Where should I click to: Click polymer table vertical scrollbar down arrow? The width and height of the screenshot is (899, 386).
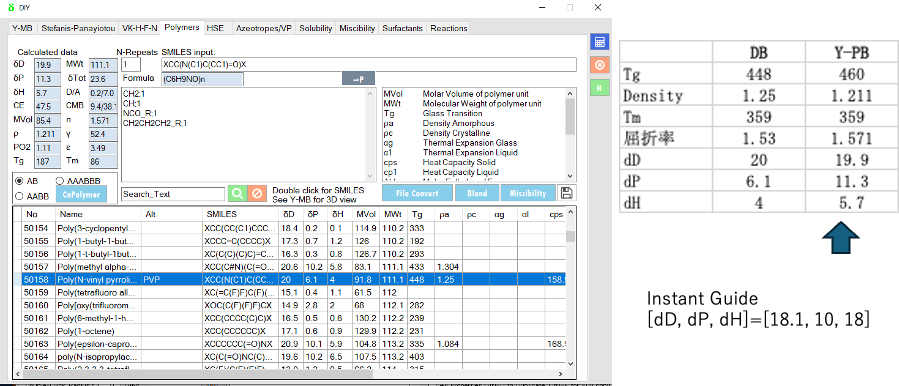click(570, 364)
